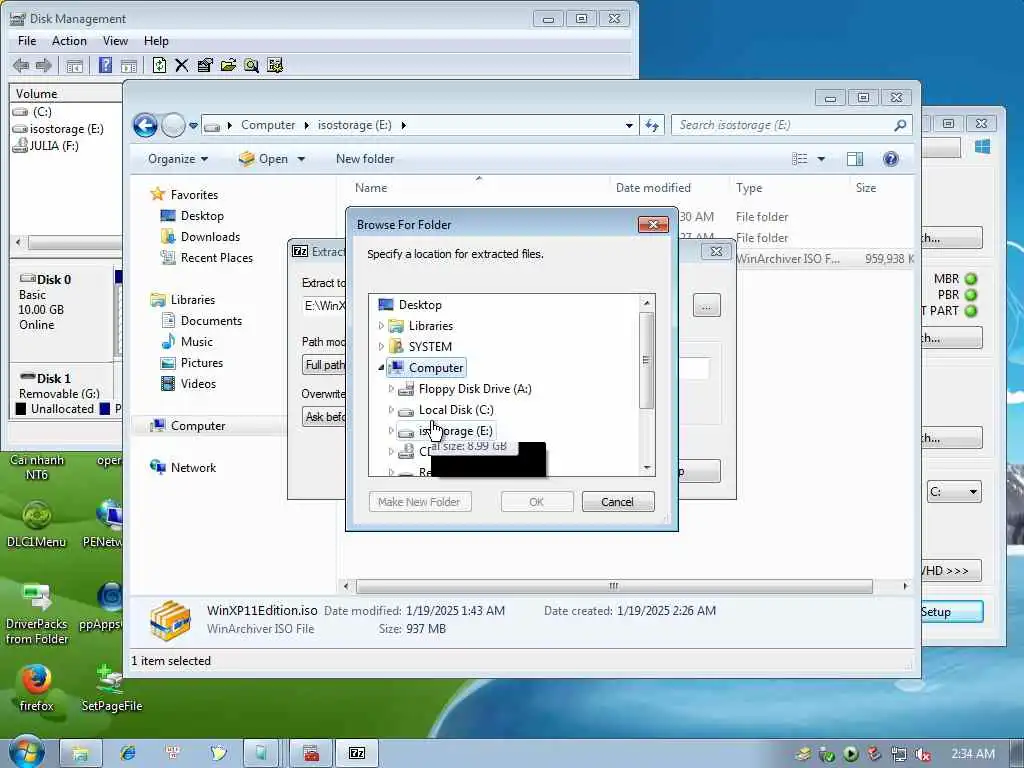This screenshot has height=768, width=1024.
Task: Click the Internet Explorer taskbar icon
Action: point(127,753)
